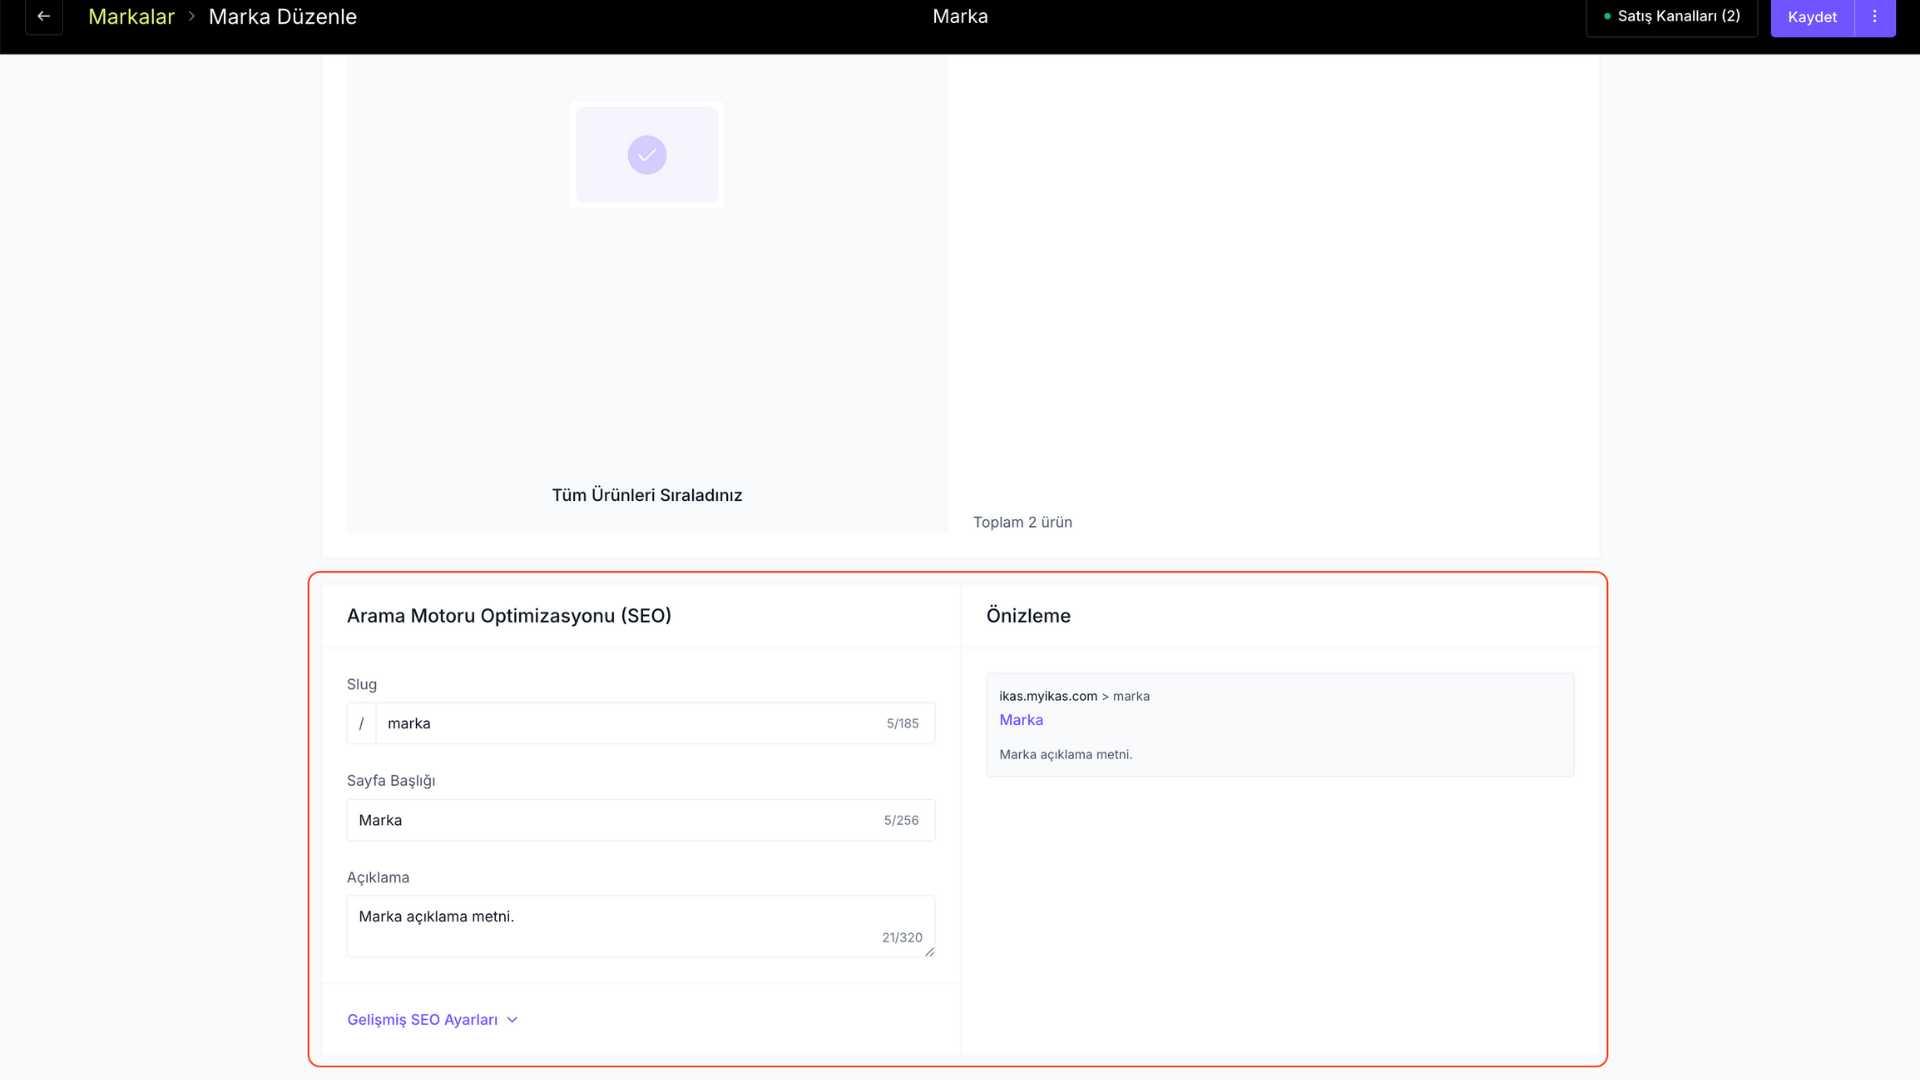This screenshot has height=1080, width=1920.
Task: Click the Açıklama field label
Action: 378,877
